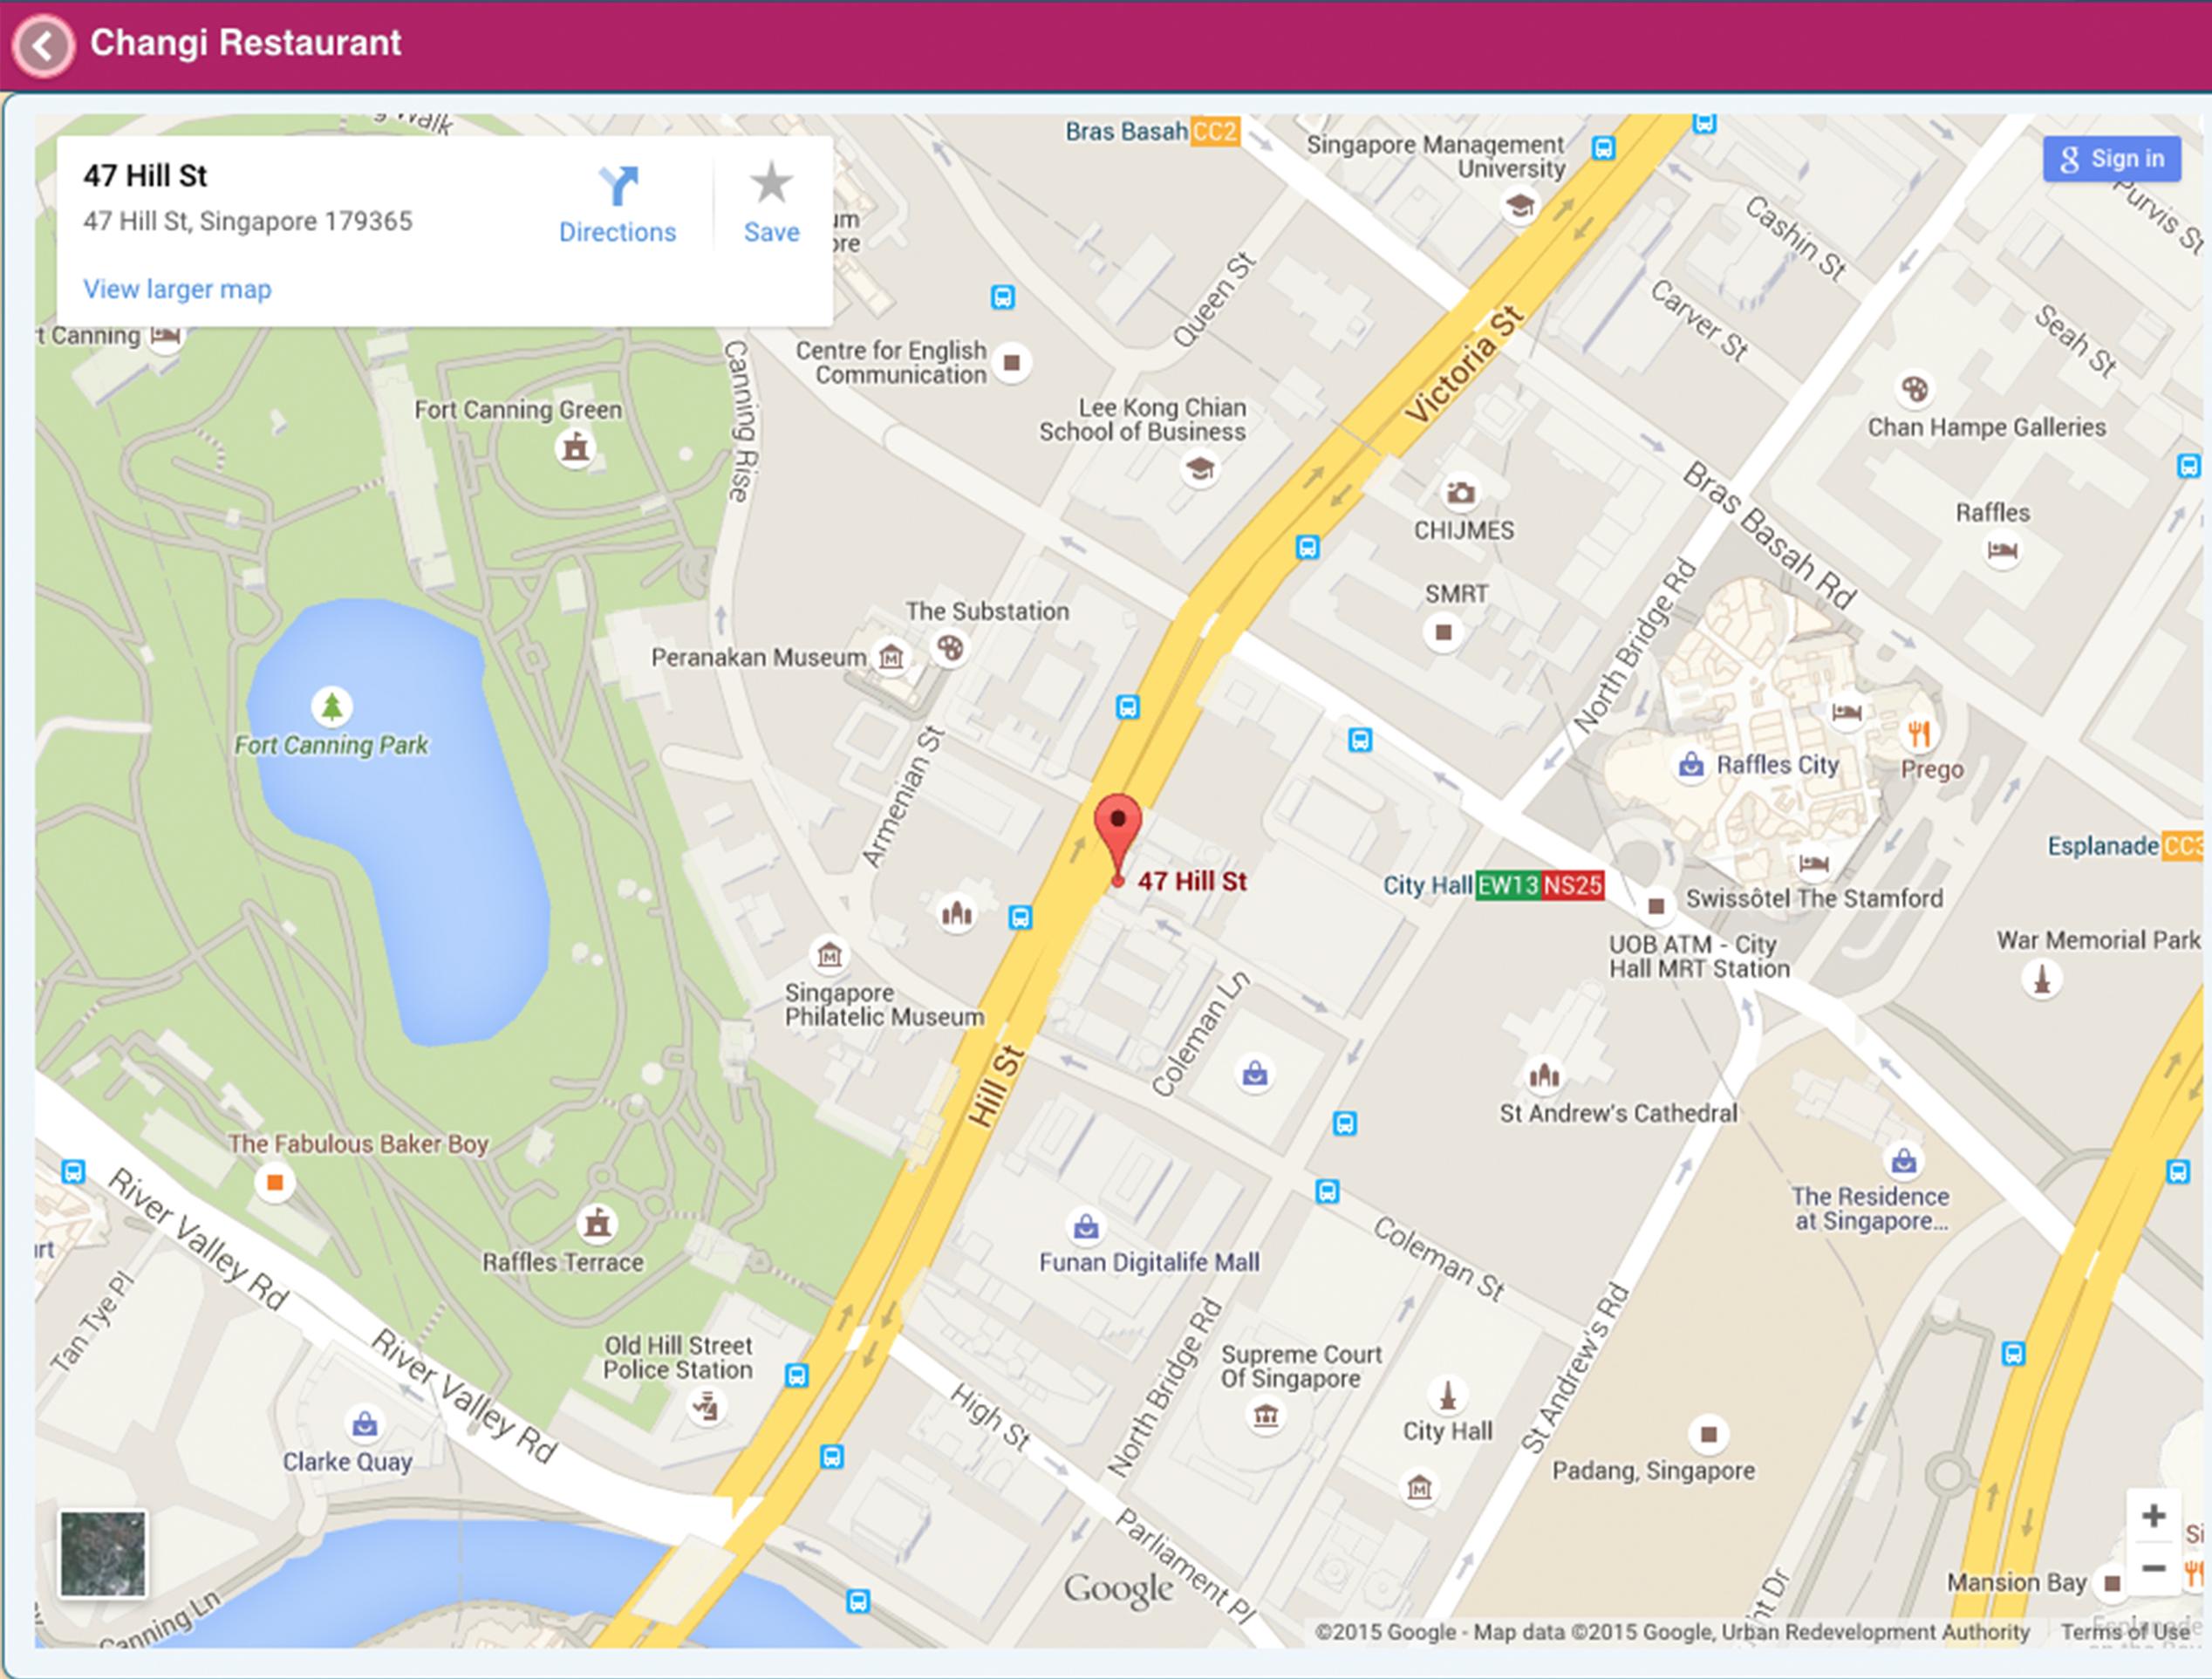Select the Clarke Quay shopping icon

[365, 1423]
